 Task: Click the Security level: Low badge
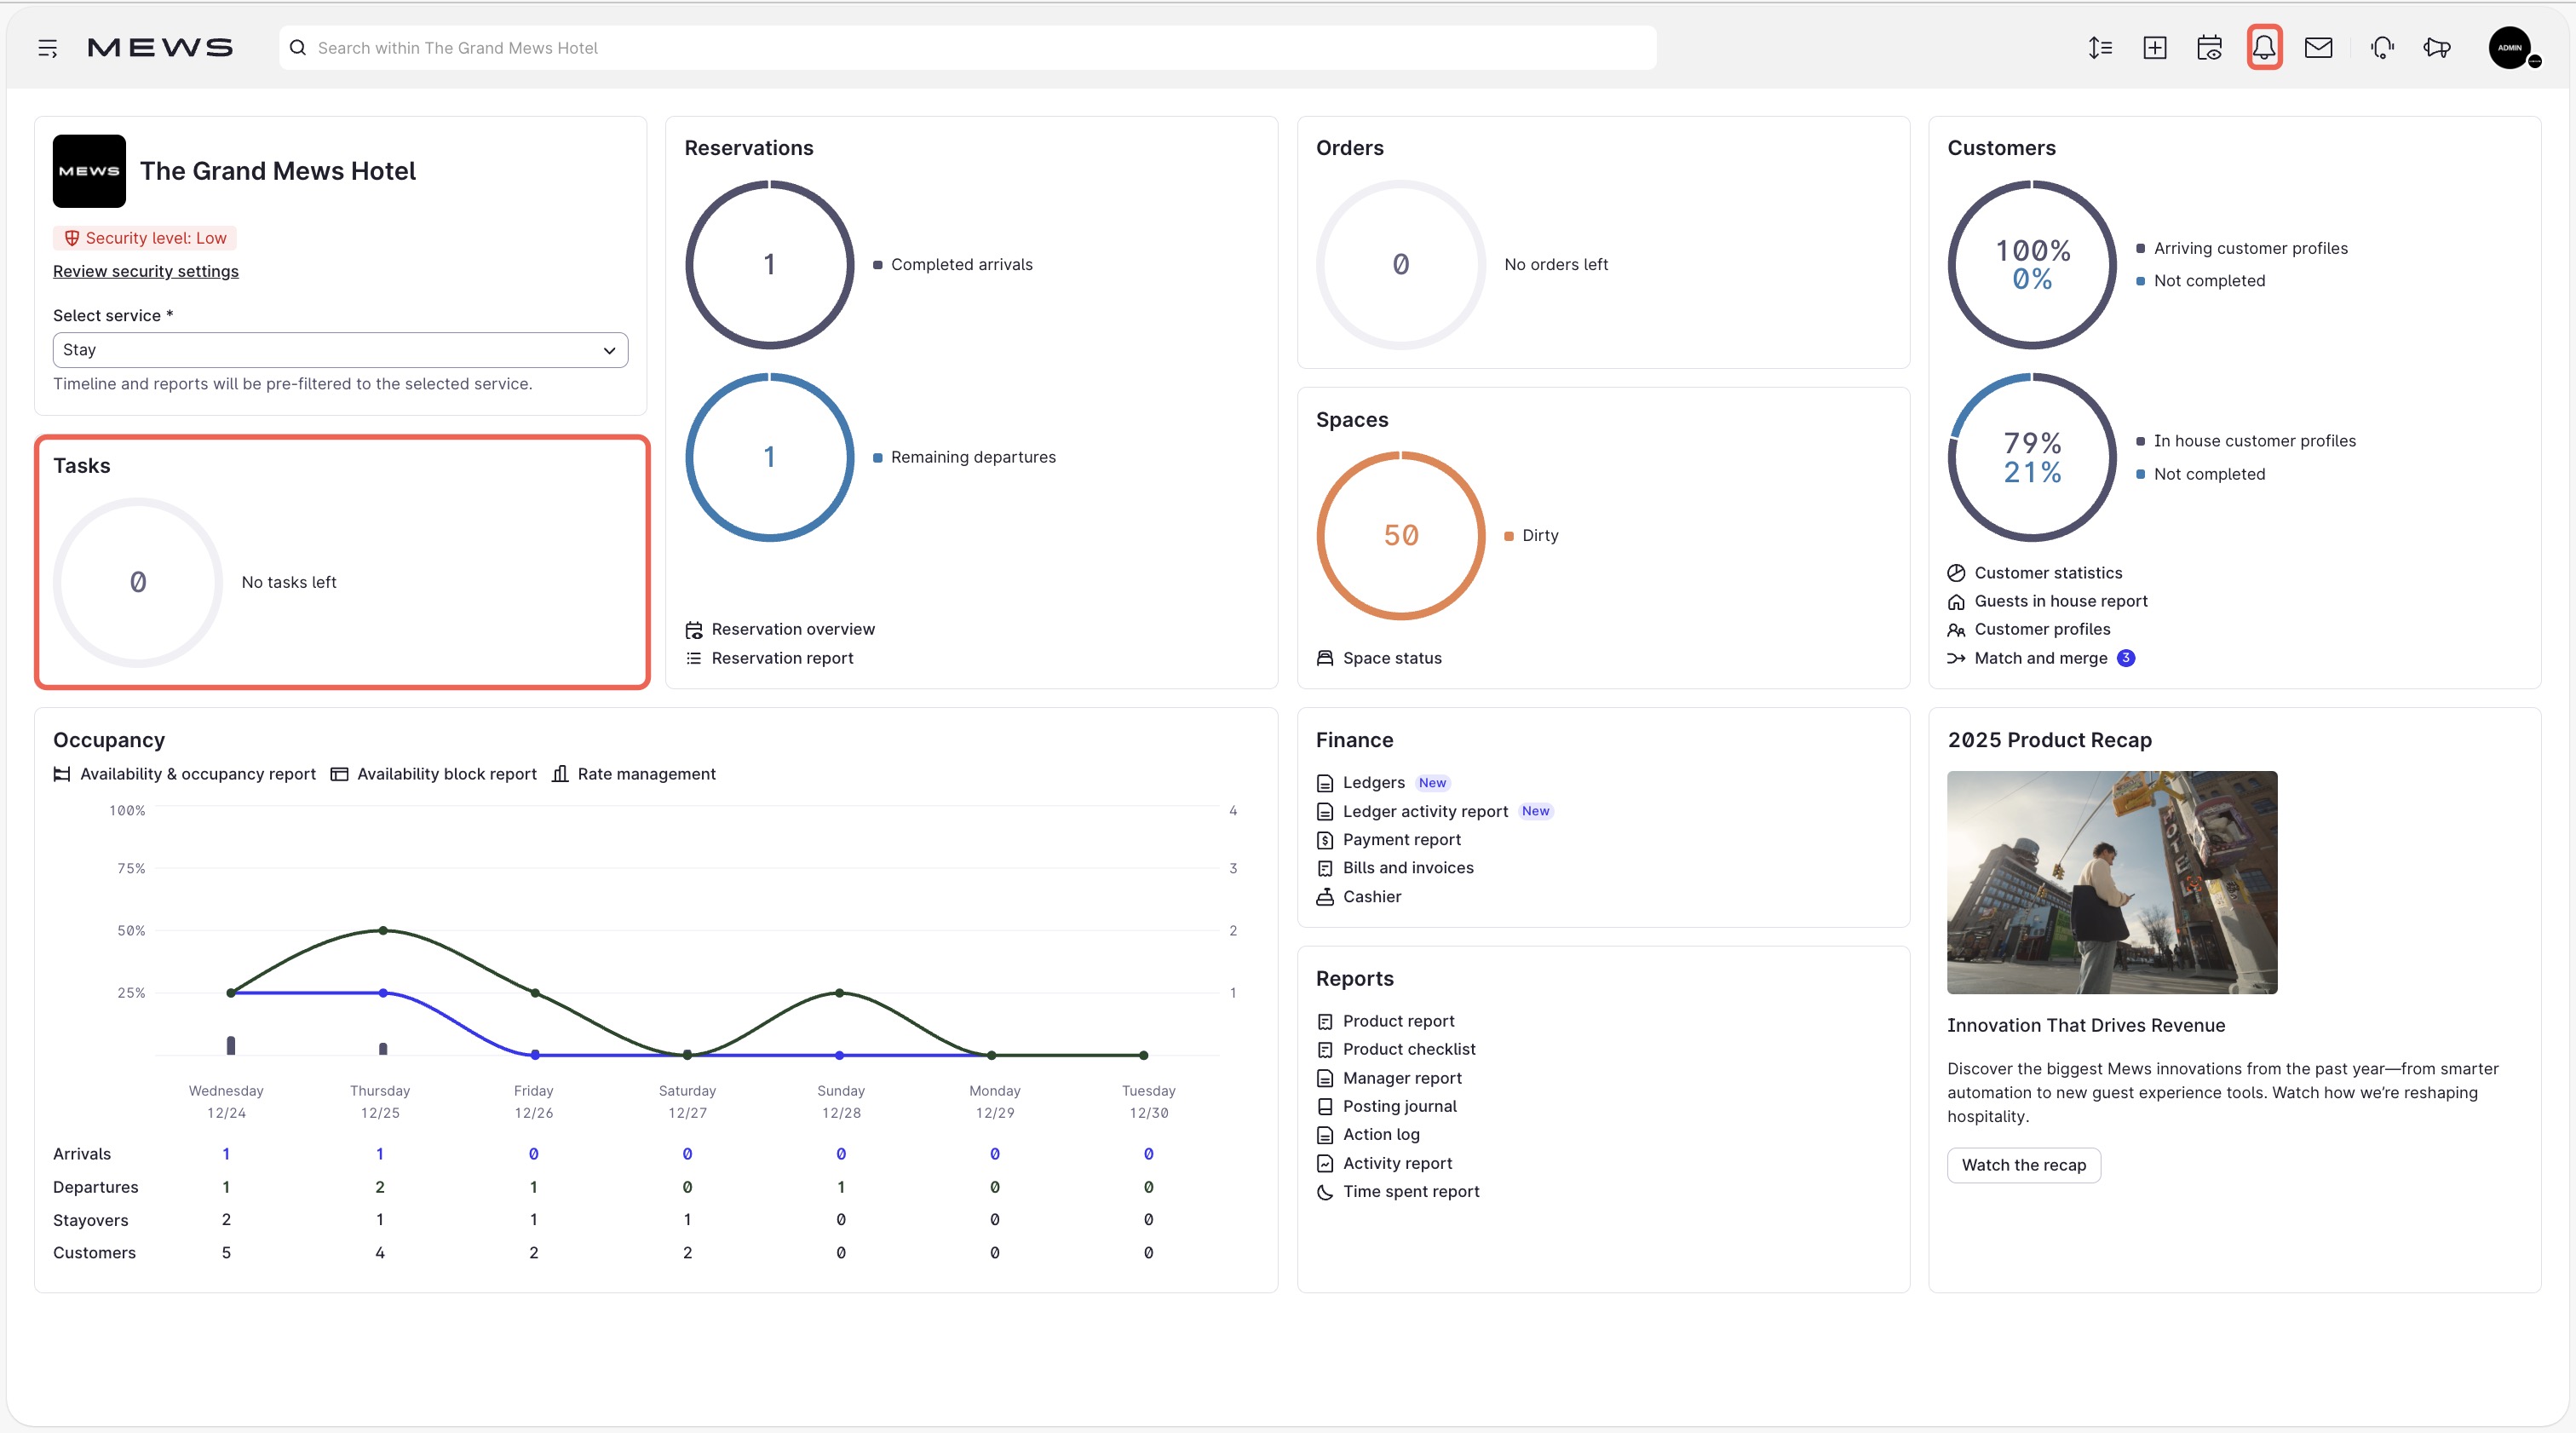145,238
